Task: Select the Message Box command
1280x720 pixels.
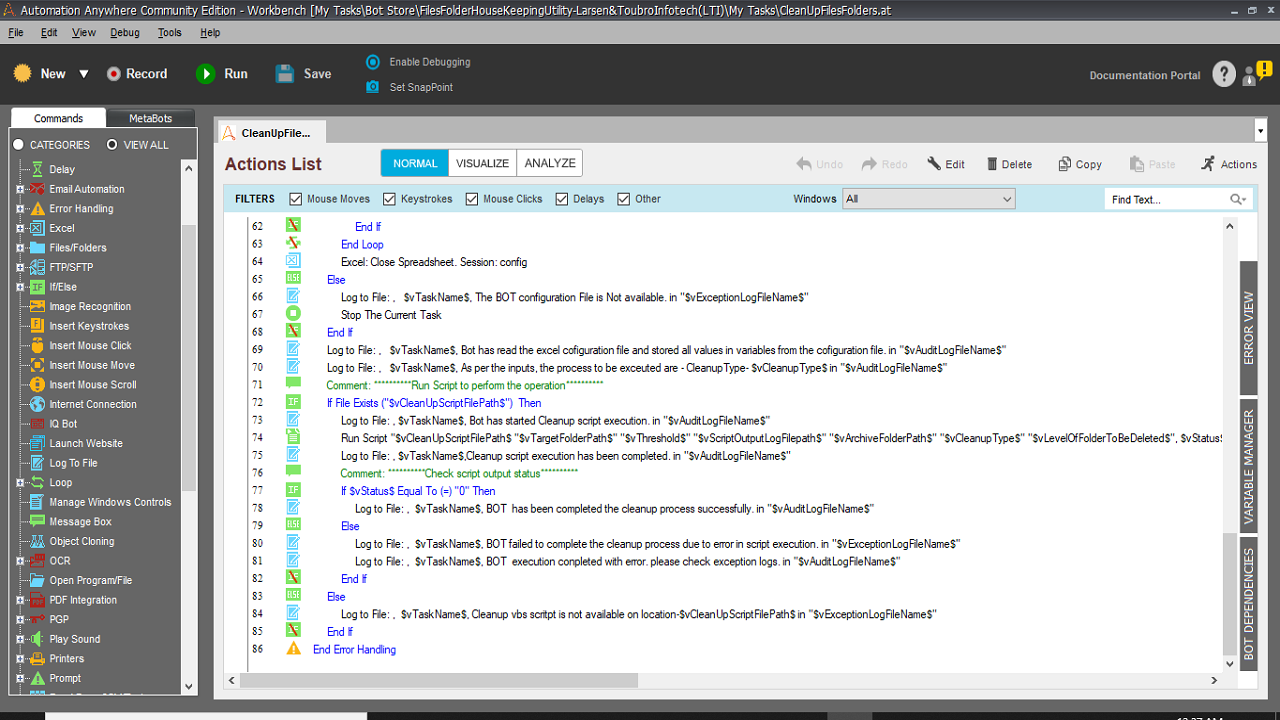Action: [80, 522]
